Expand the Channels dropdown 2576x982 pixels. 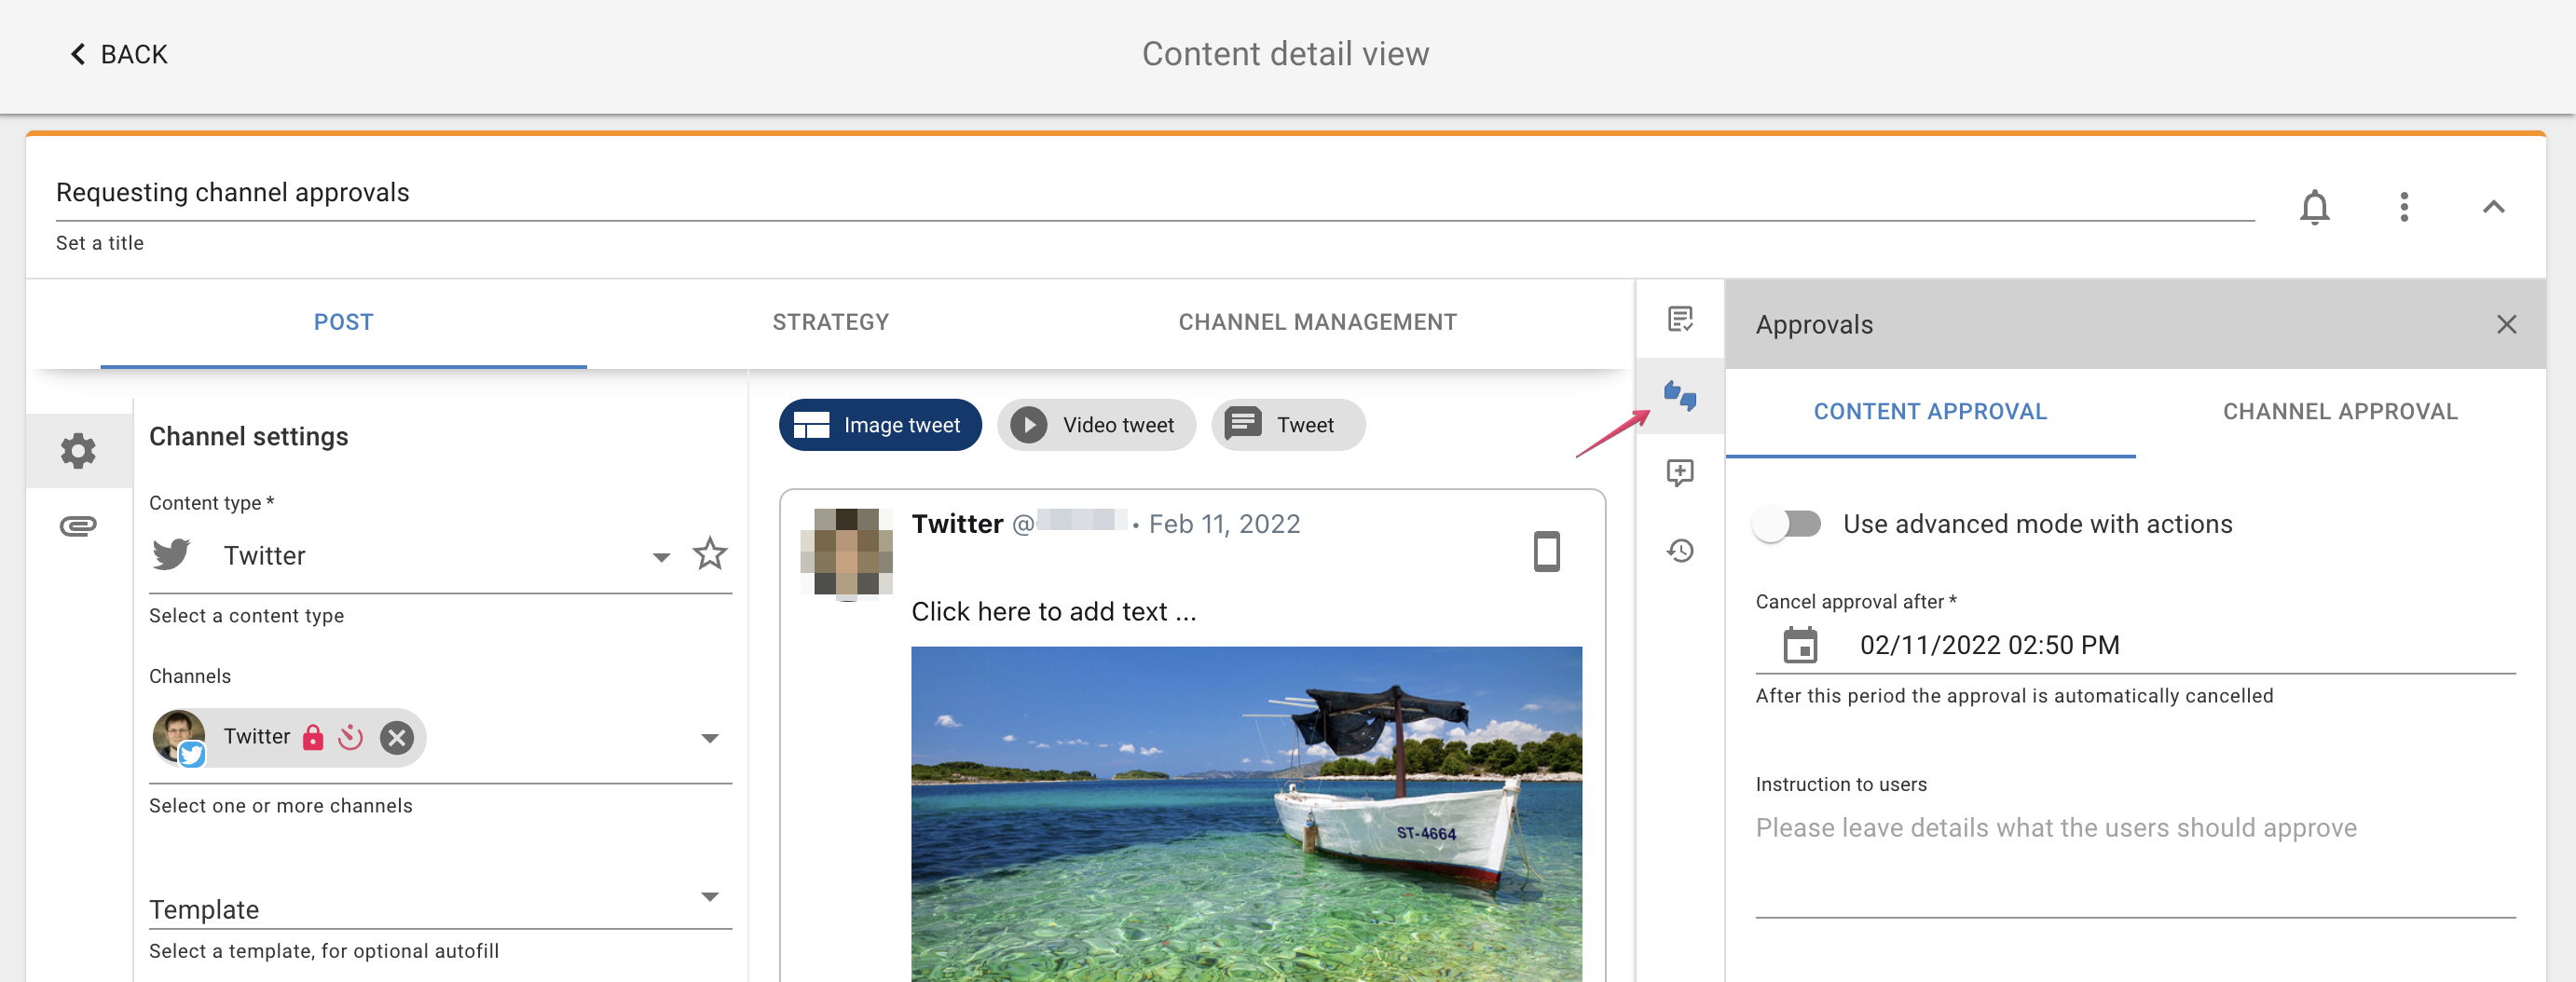coord(710,737)
